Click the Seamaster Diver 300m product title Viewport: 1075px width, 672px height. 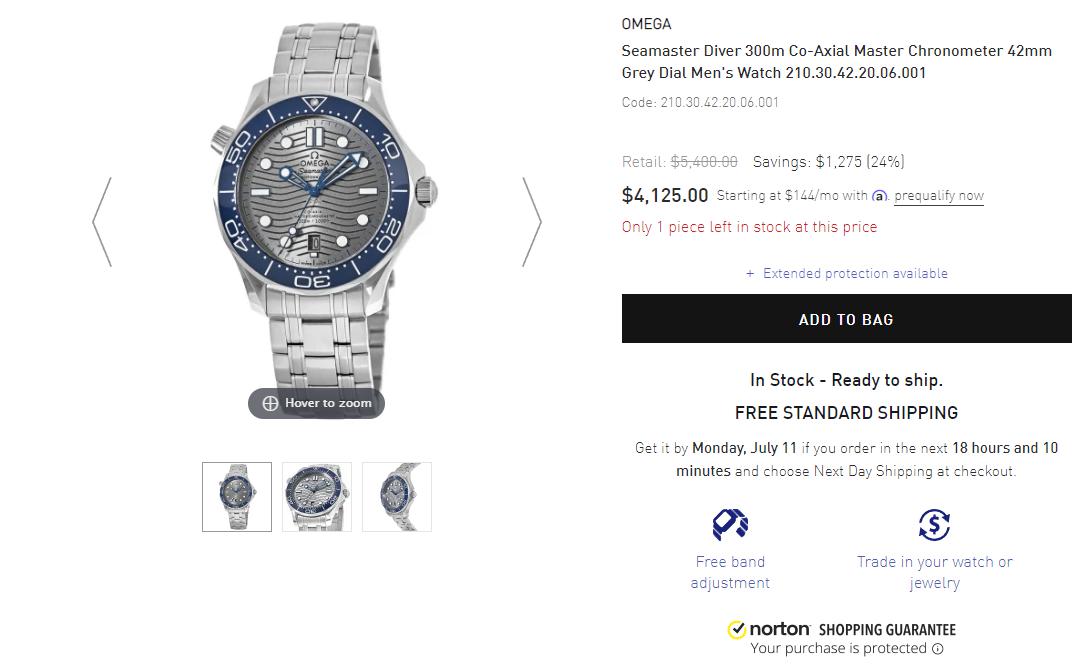point(836,61)
